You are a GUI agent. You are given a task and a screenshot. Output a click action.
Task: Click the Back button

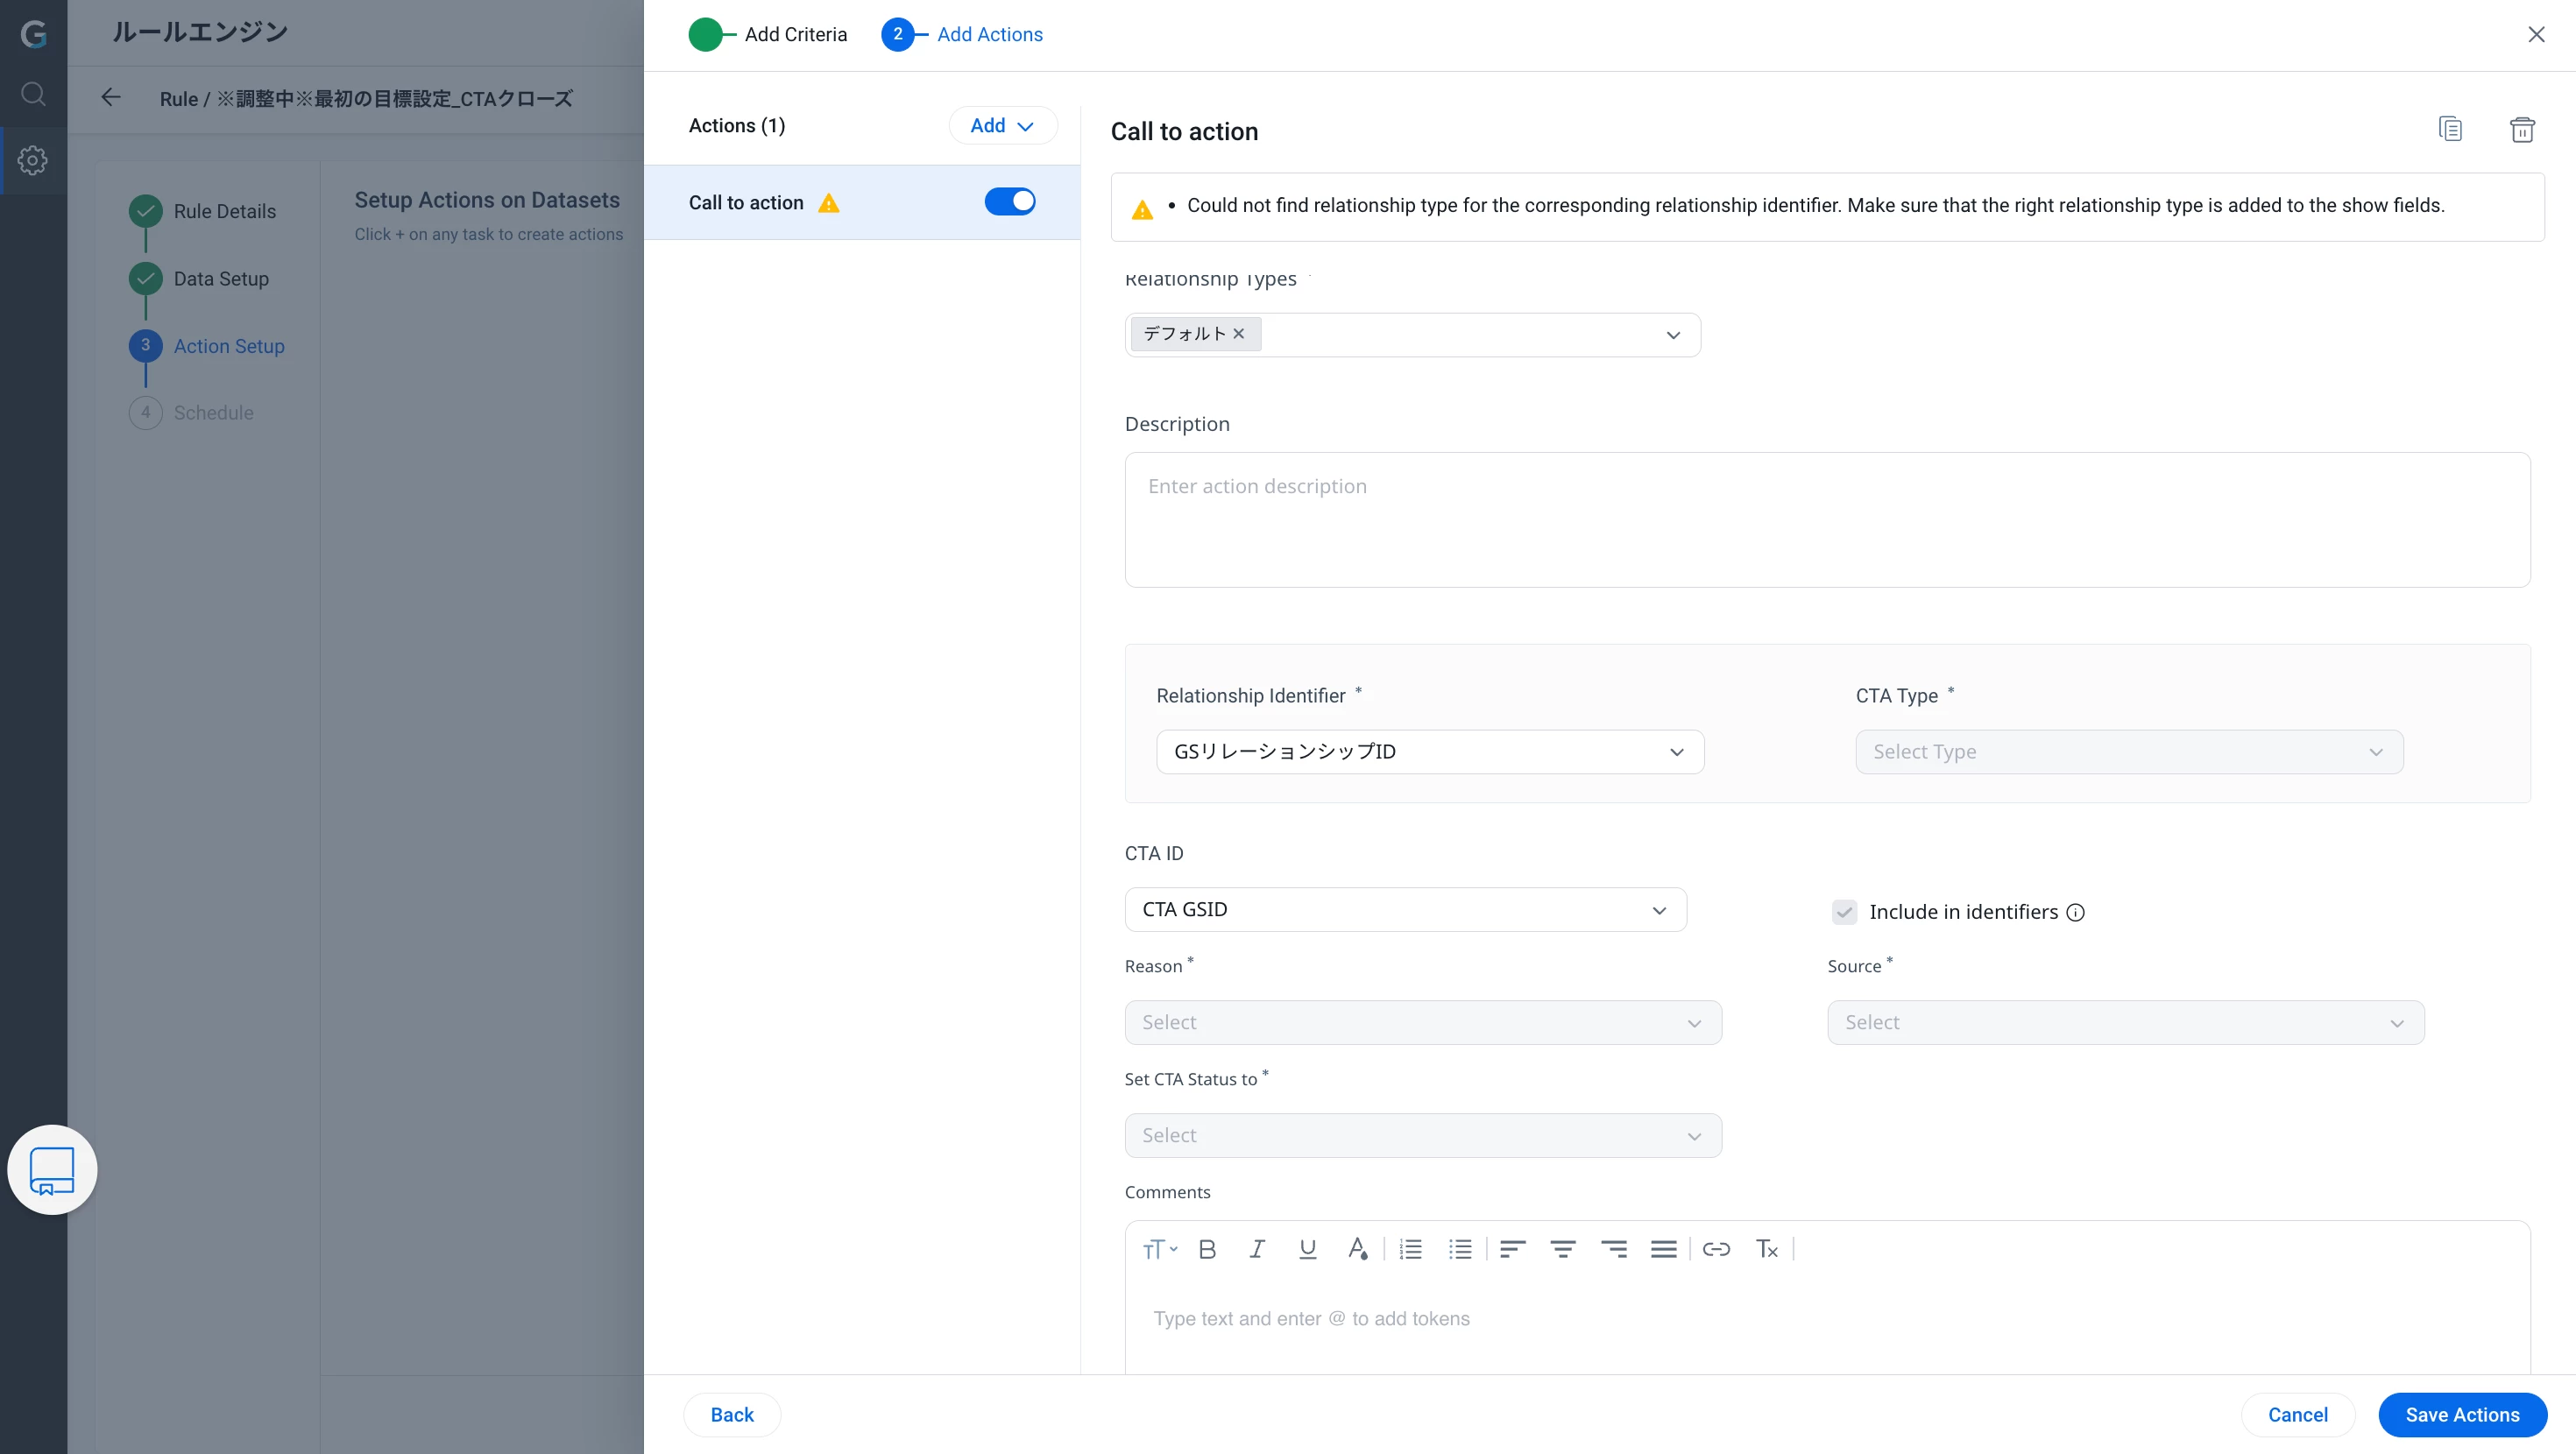732,1414
